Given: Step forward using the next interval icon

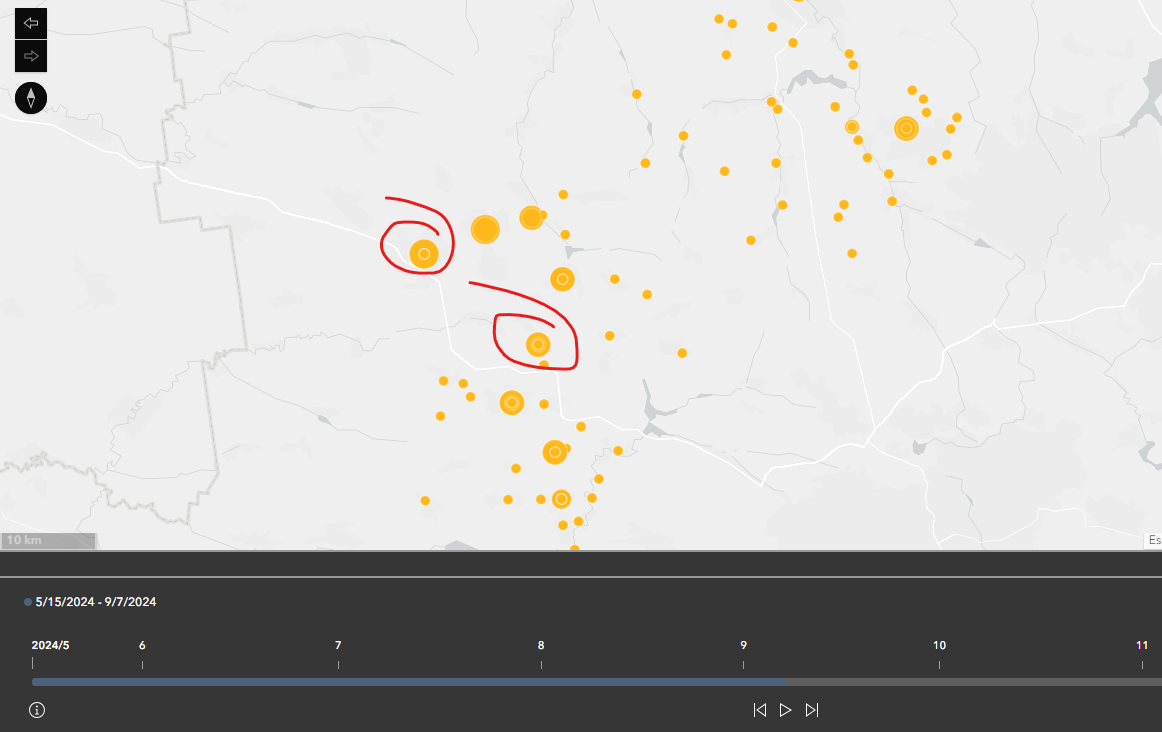Looking at the screenshot, I should tap(812, 709).
